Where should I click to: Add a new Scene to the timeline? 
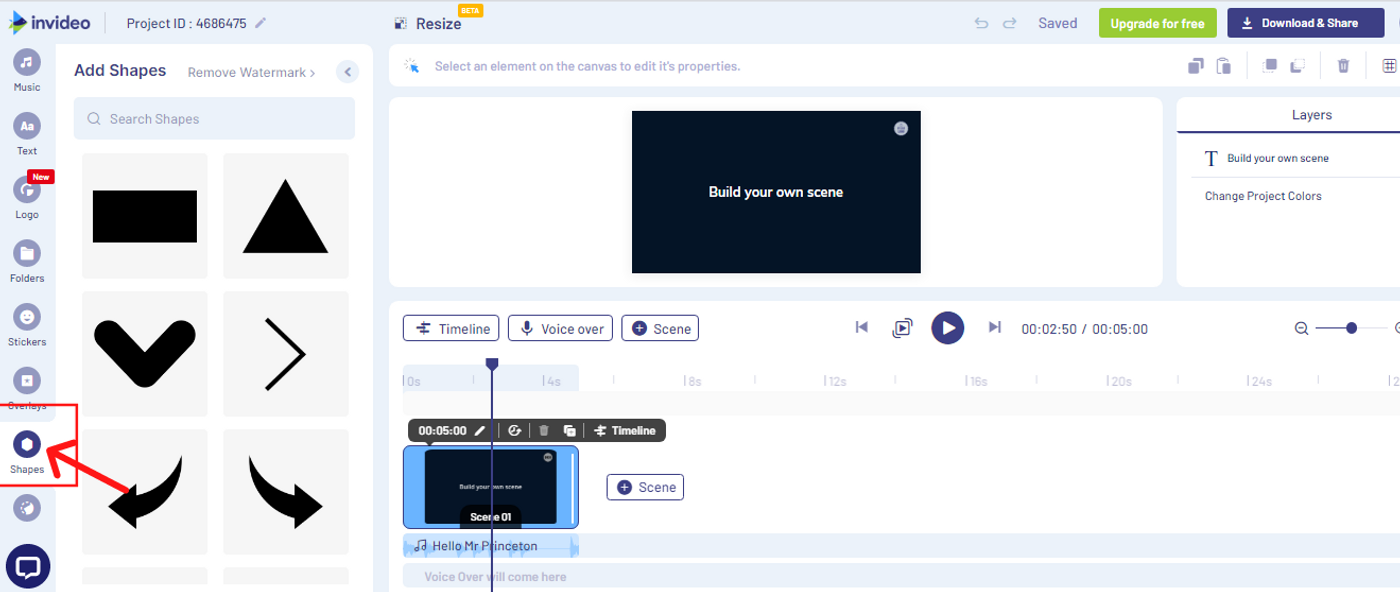[x=645, y=487]
